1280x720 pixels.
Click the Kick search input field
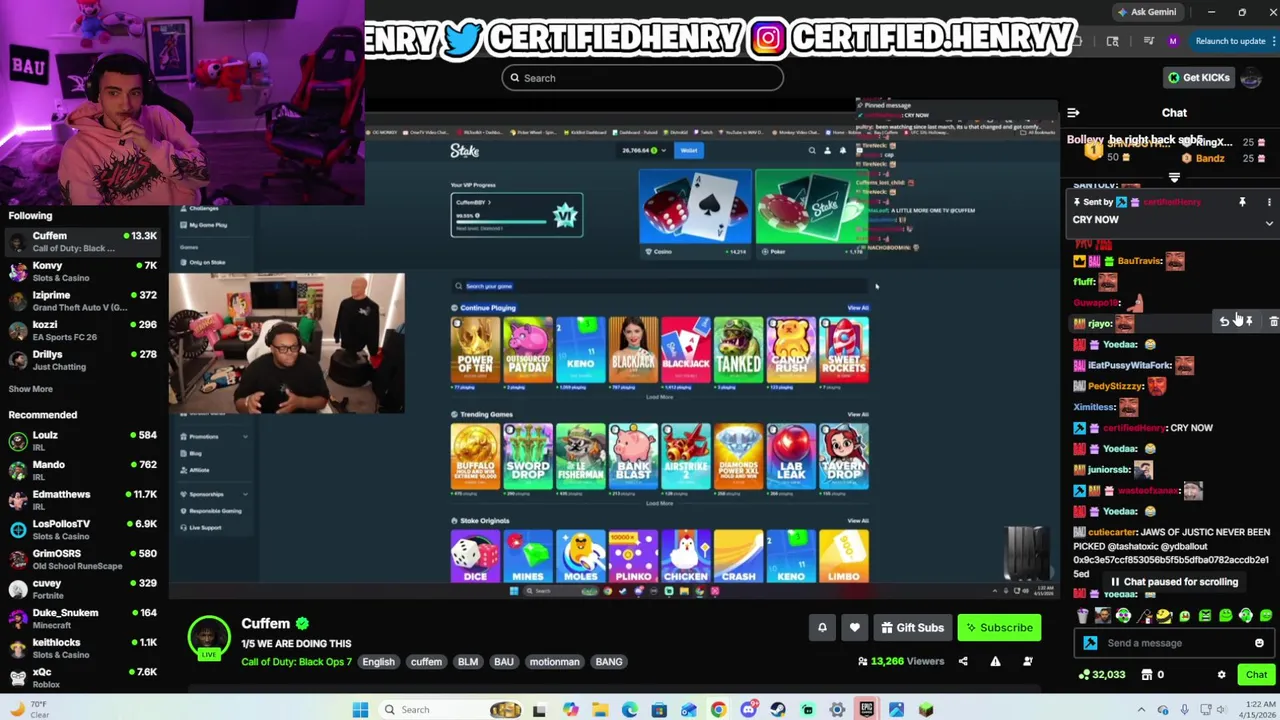click(643, 78)
